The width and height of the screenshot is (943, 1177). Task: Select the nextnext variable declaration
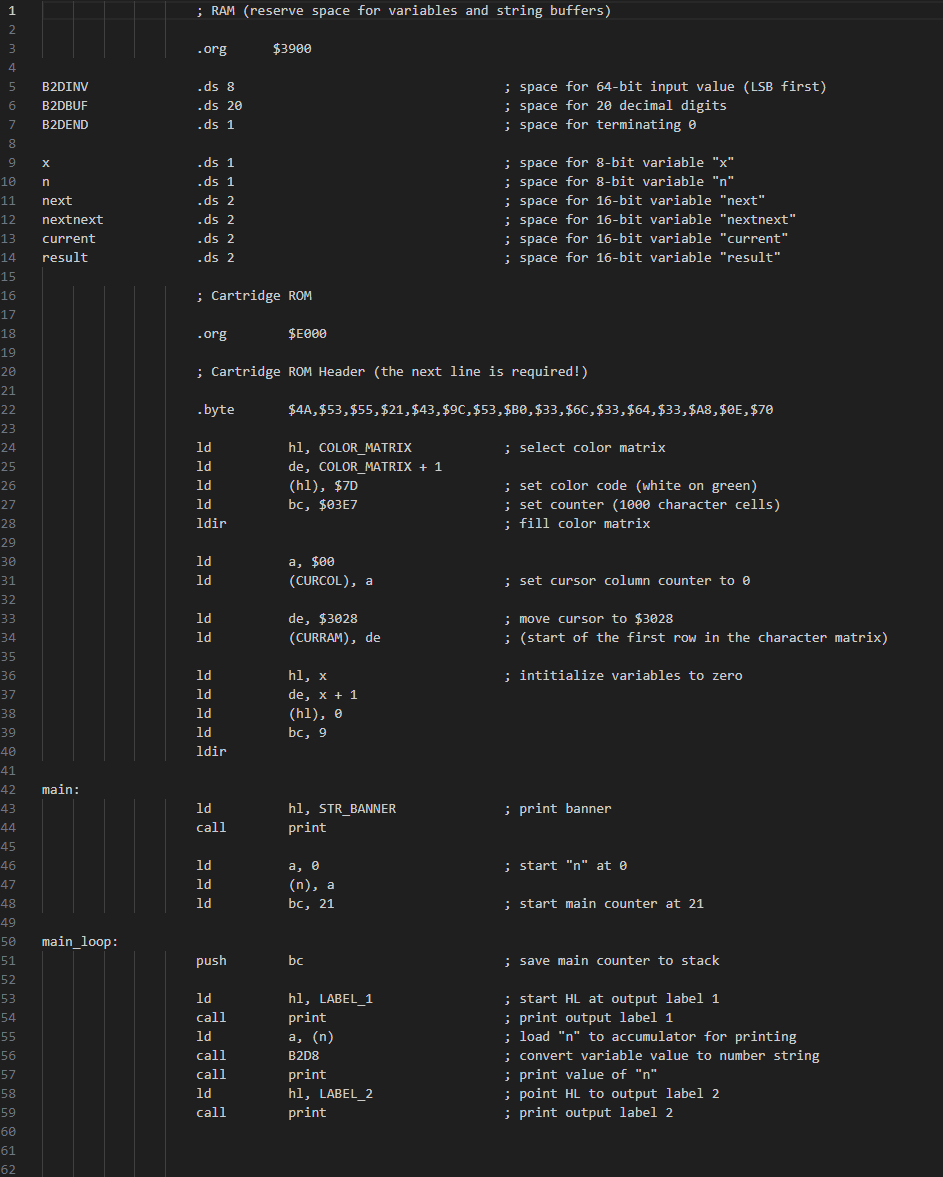pos(72,219)
